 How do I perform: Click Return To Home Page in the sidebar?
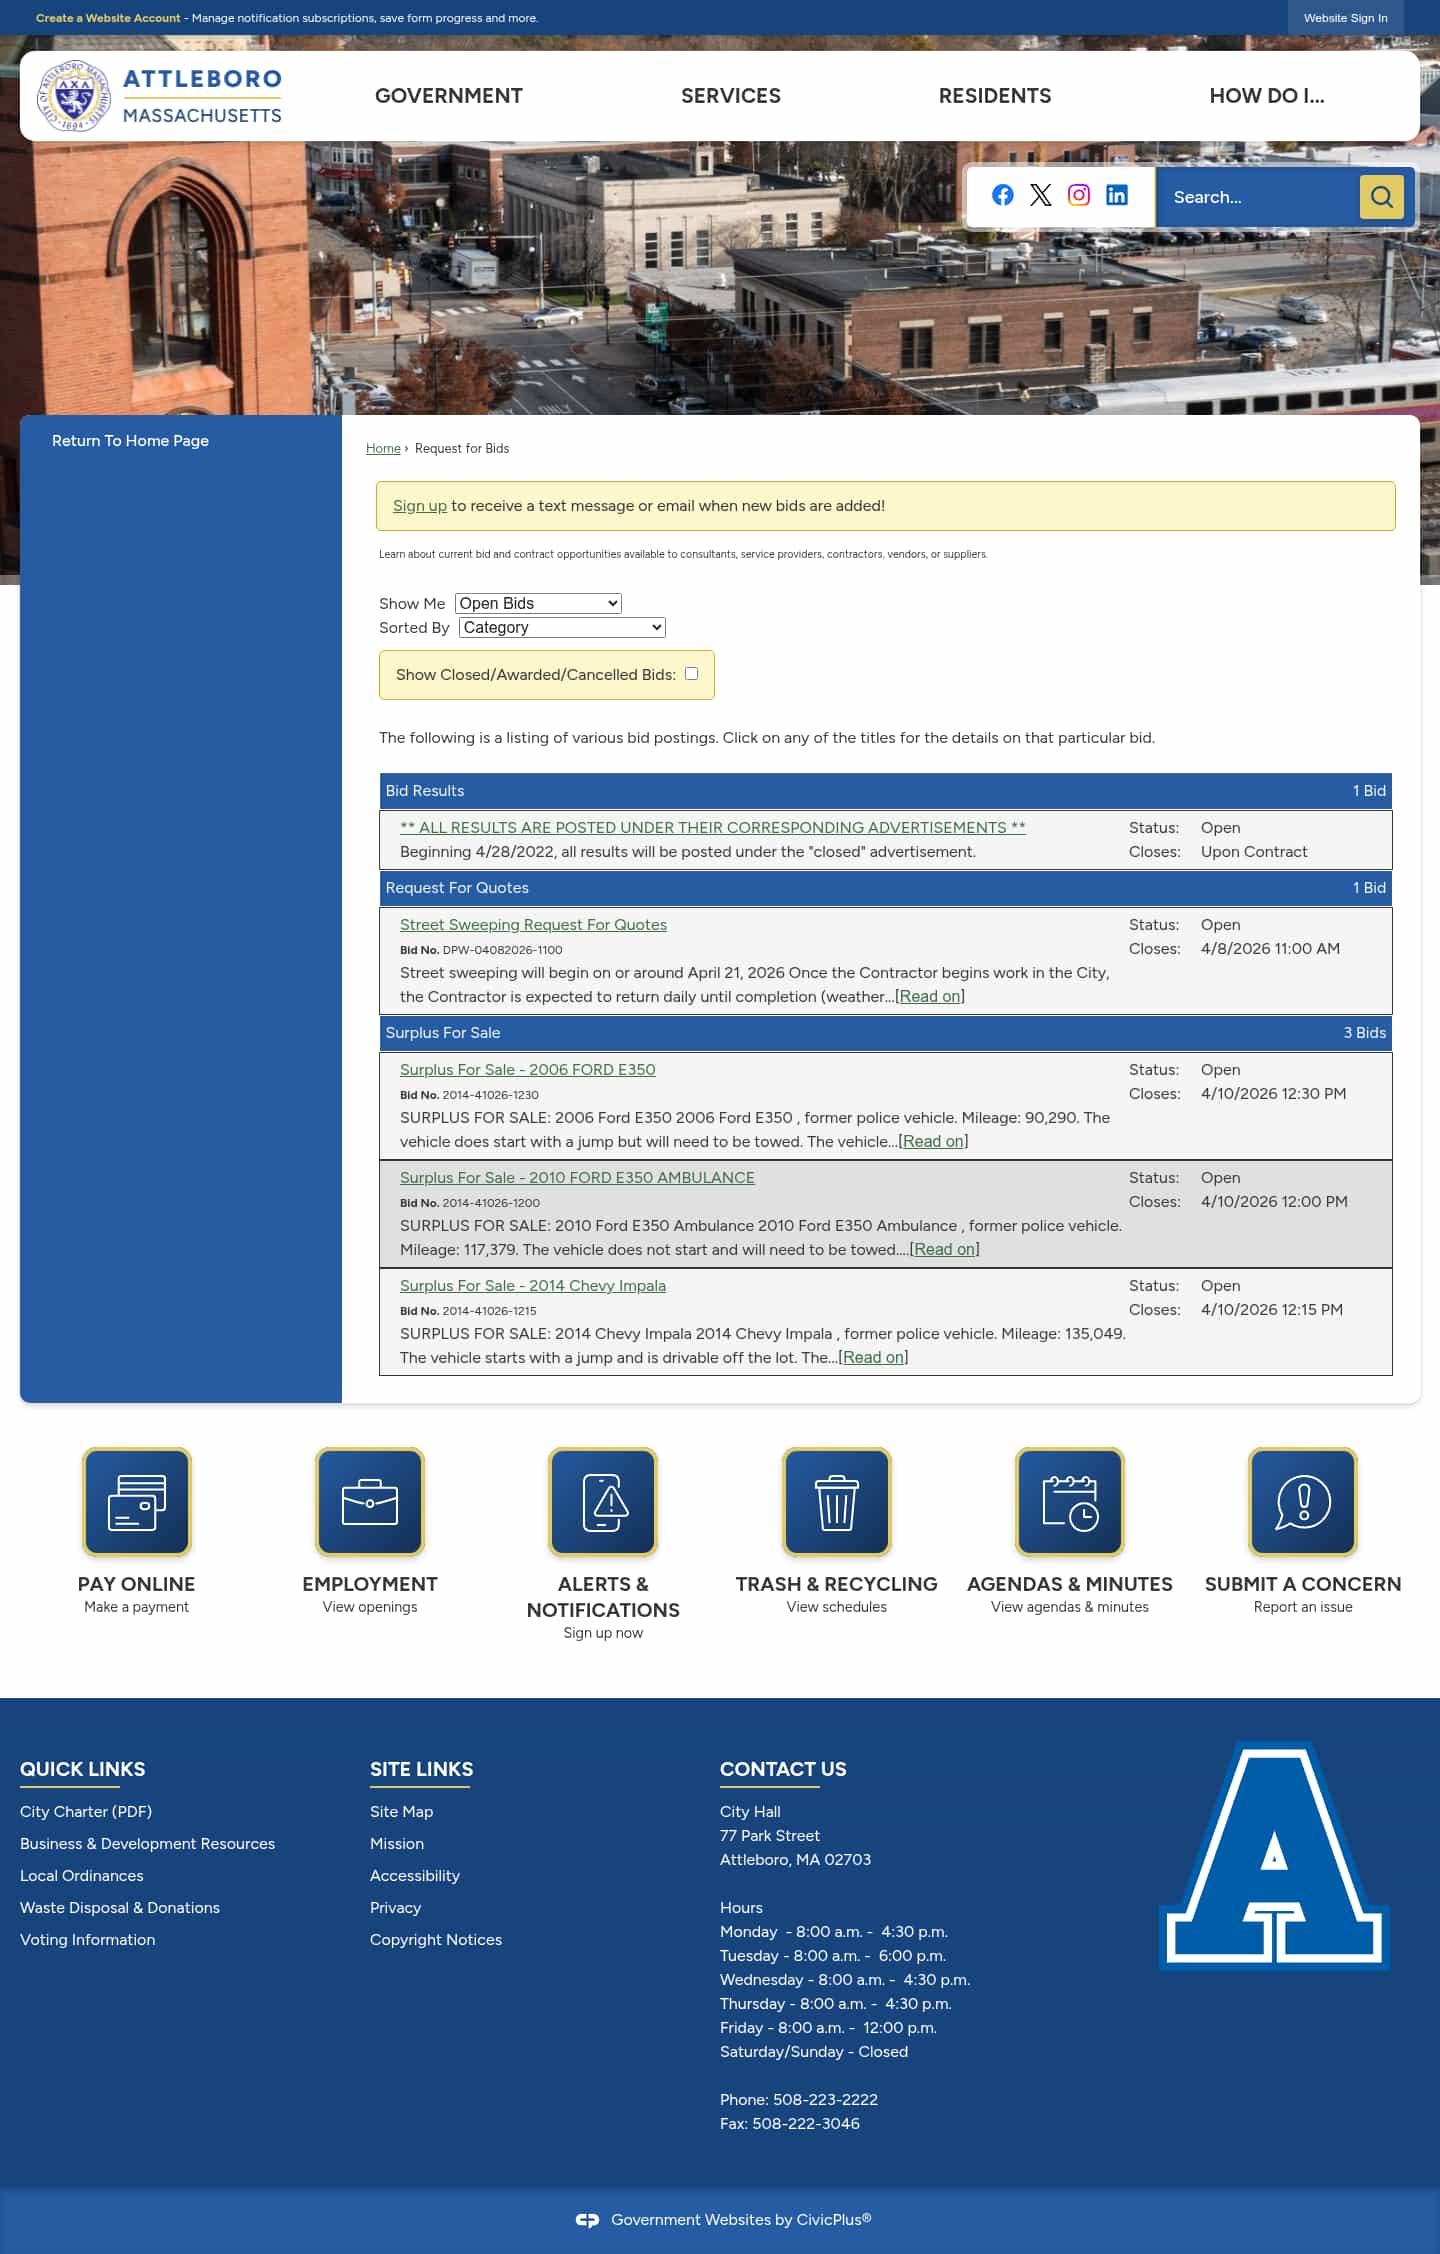(x=130, y=440)
